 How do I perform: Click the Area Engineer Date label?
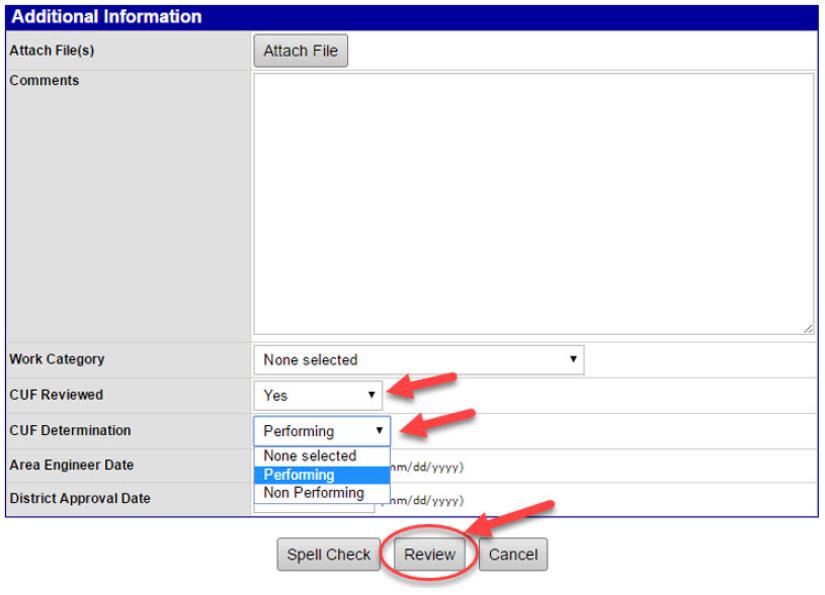71,465
